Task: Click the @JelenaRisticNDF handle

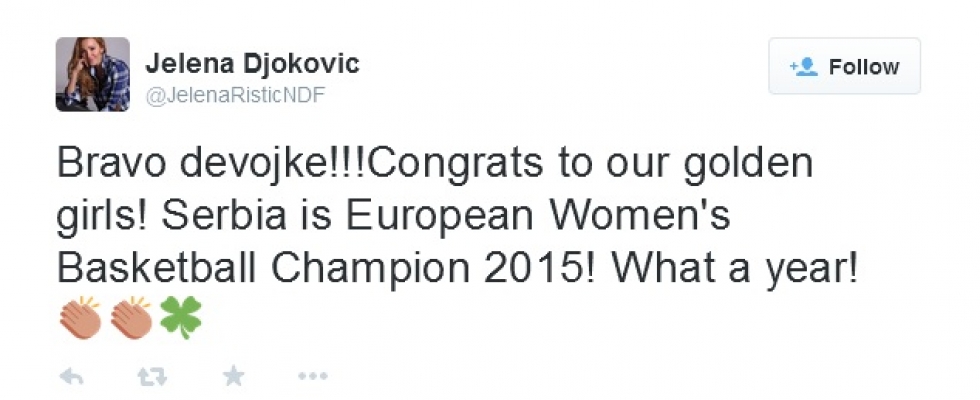Action: pyautogui.click(x=236, y=95)
